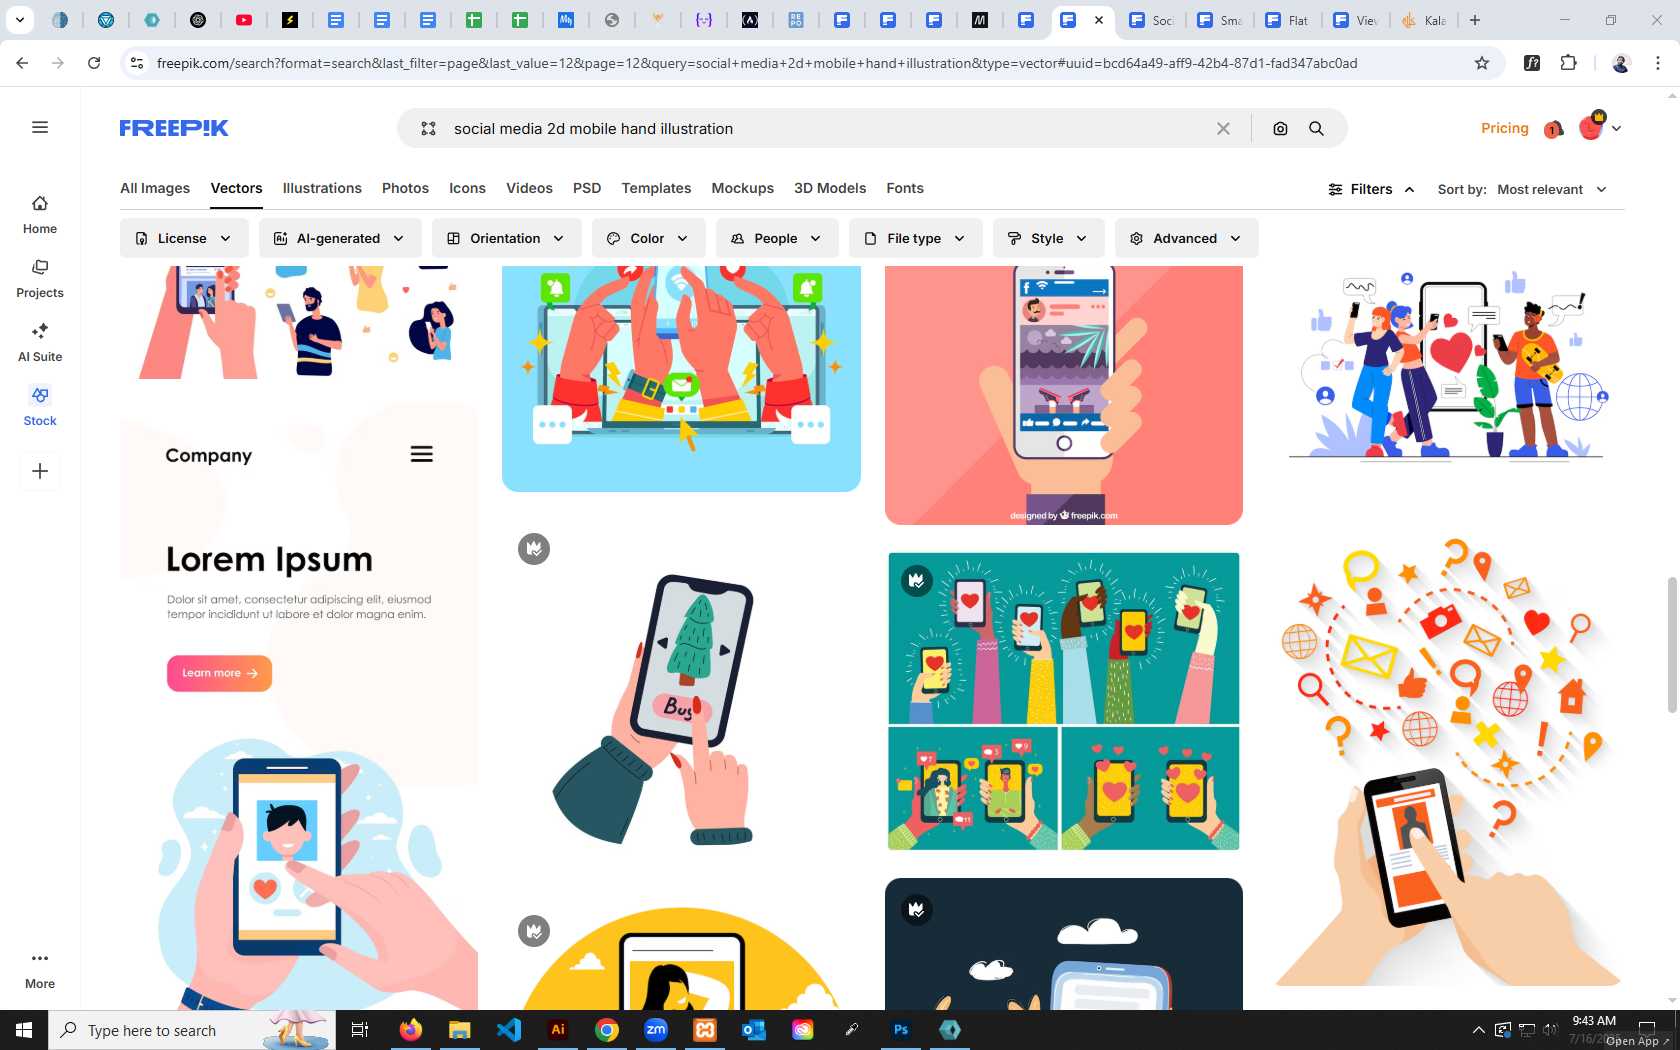Expand the Orientation filter
The image size is (1680, 1050).
click(x=507, y=238)
